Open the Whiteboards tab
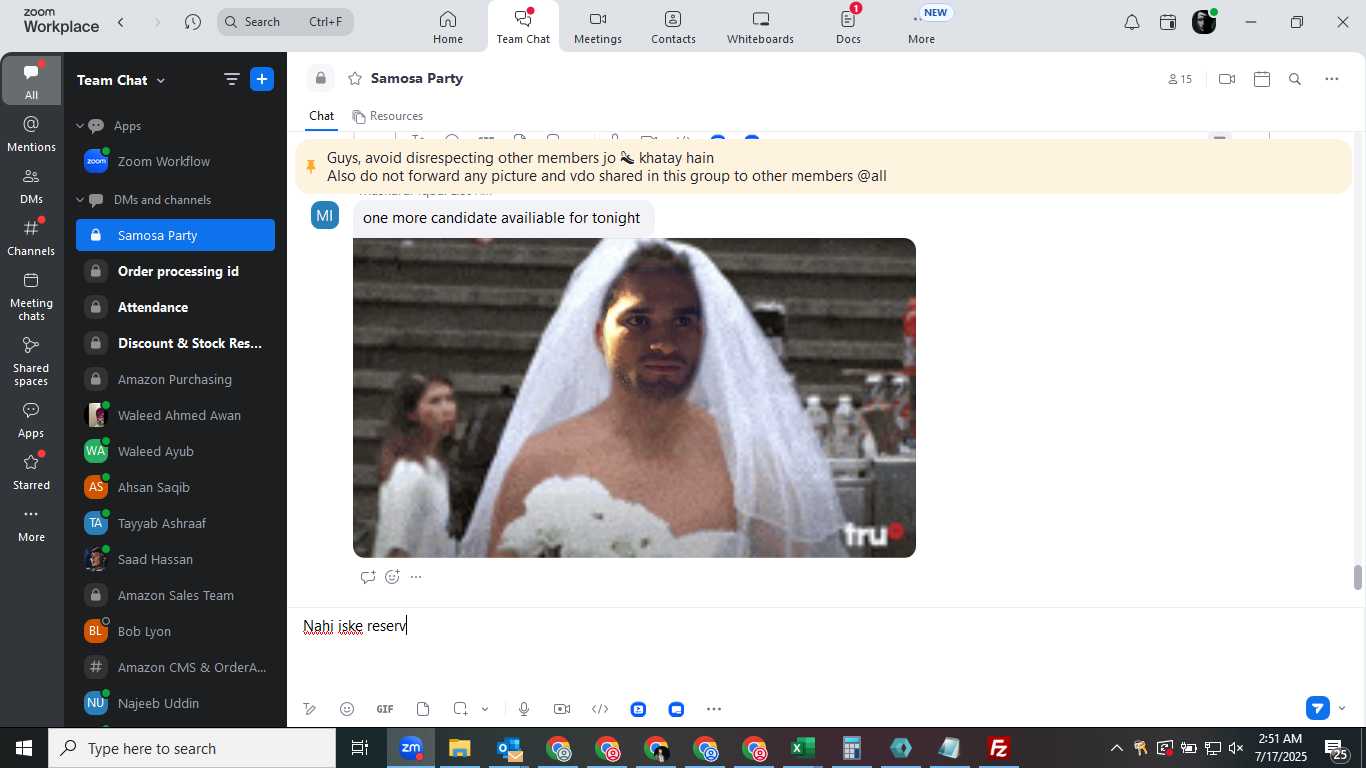 pyautogui.click(x=760, y=27)
